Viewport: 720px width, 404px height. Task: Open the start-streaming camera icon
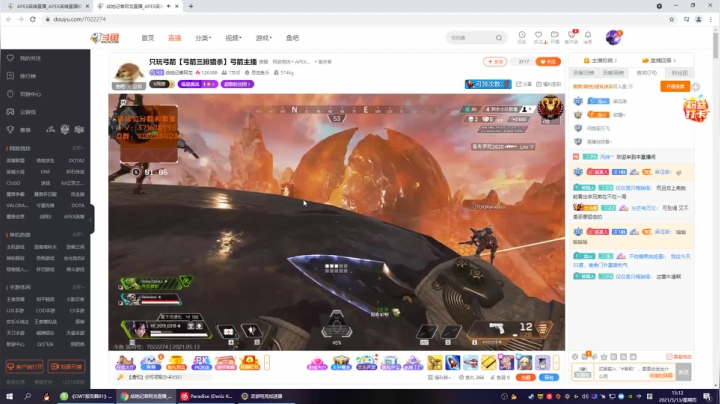pyautogui.click(x=555, y=37)
